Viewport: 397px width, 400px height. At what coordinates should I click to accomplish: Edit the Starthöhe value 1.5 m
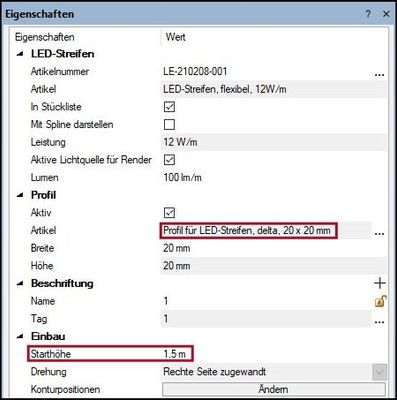(x=174, y=354)
